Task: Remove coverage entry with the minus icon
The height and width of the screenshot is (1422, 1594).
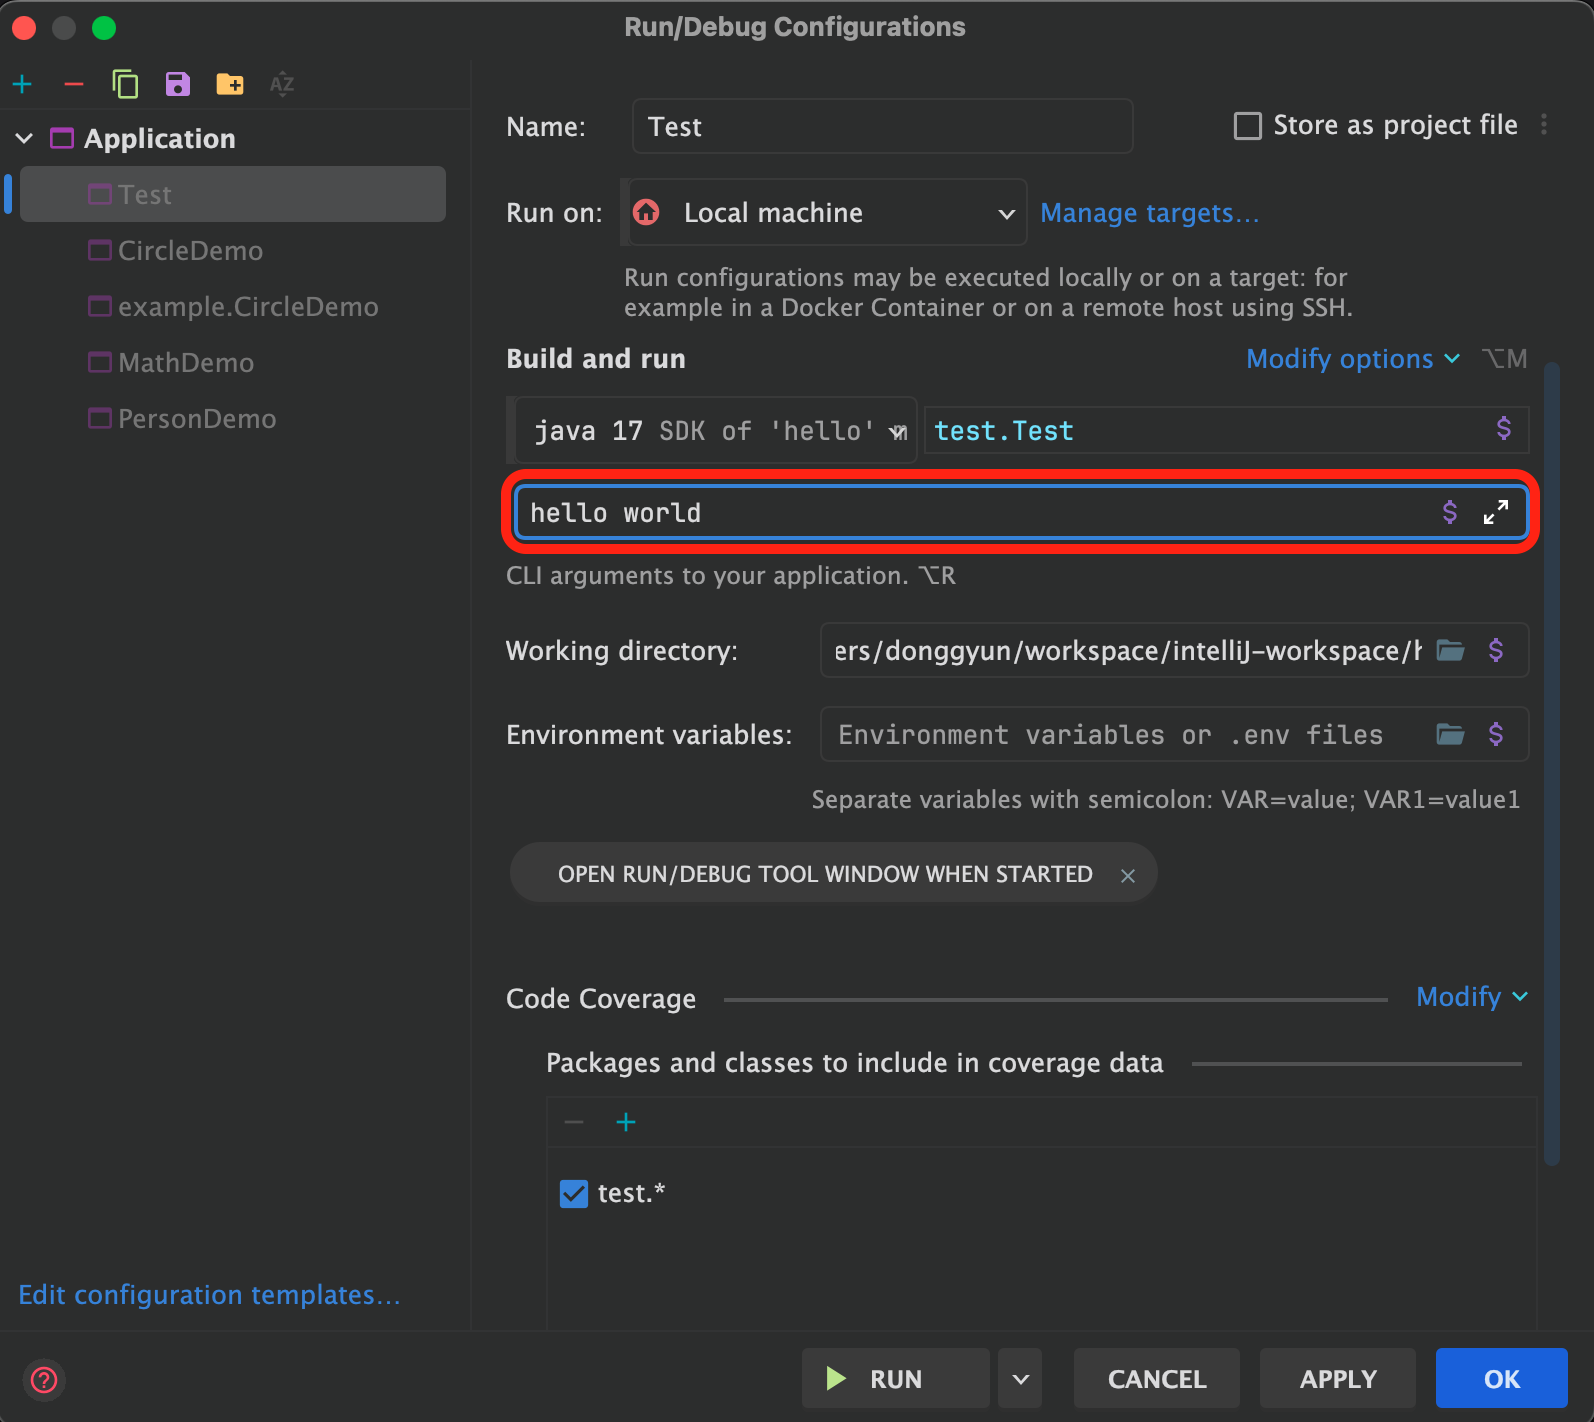Action: [x=574, y=1122]
